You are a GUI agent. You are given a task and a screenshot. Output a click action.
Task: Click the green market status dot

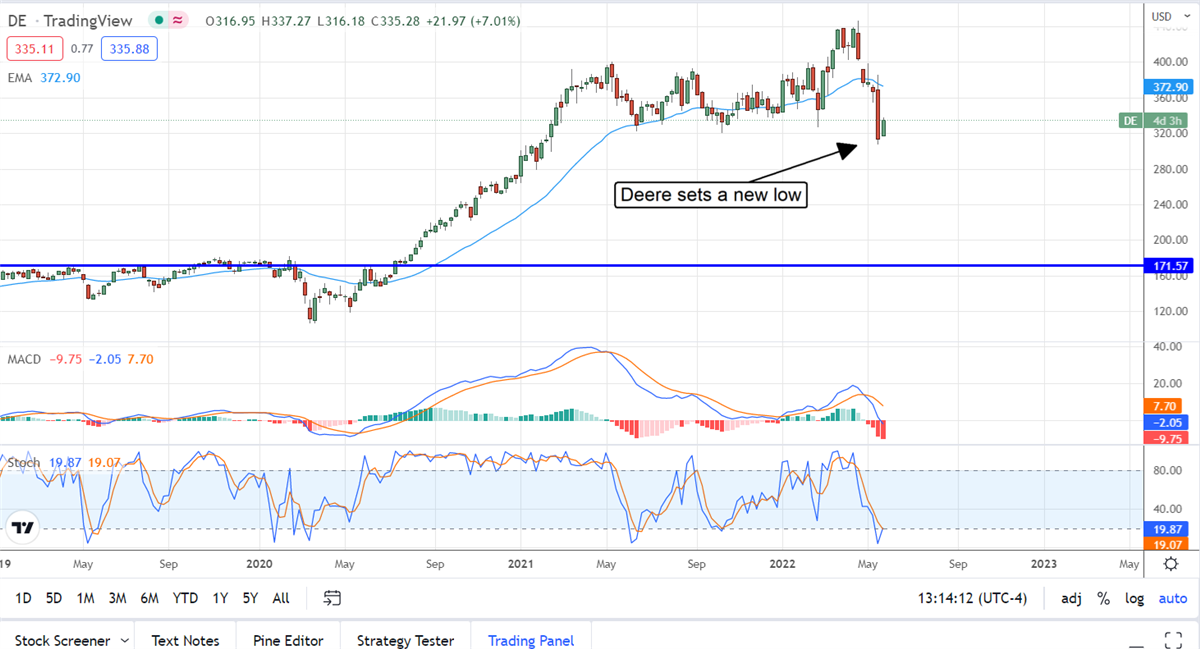[158, 21]
